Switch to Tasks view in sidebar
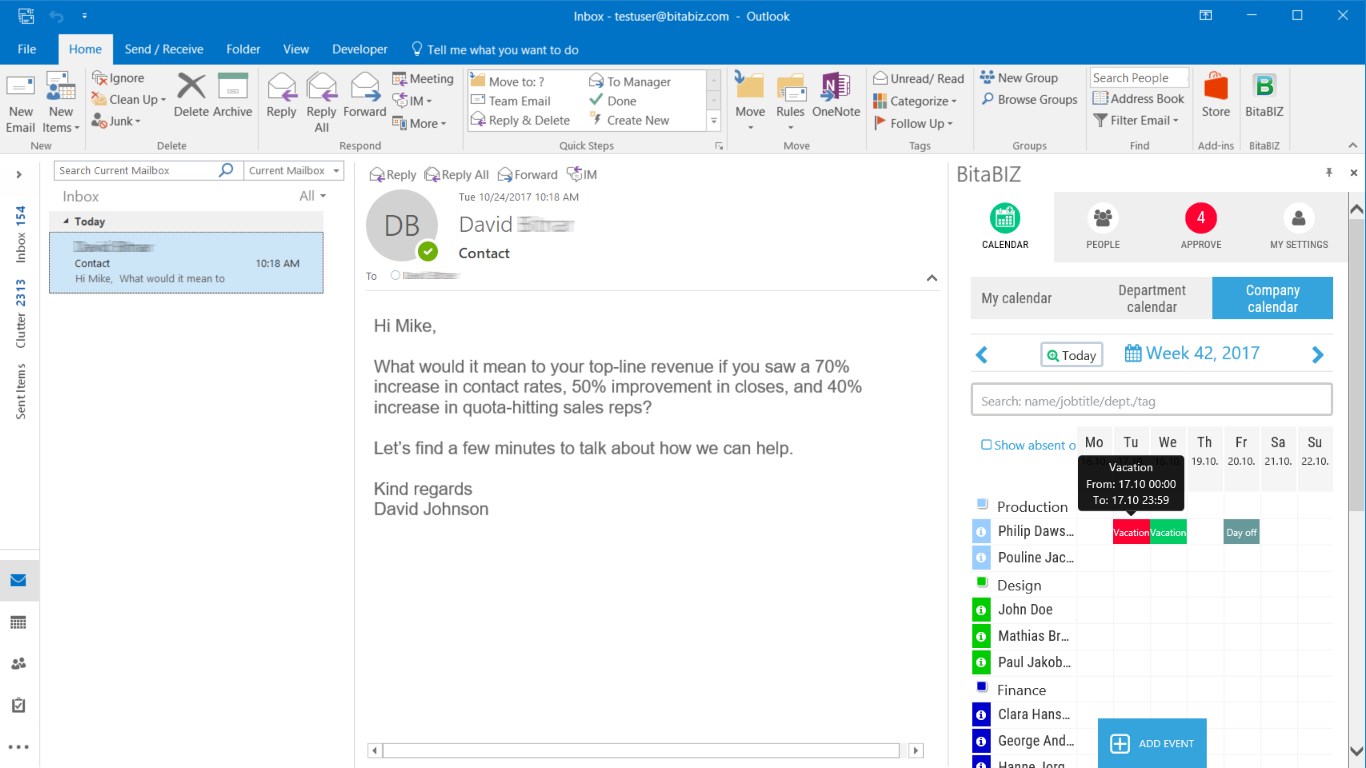Image resolution: width=1366 pixels, height=768 pixels. 18,705
